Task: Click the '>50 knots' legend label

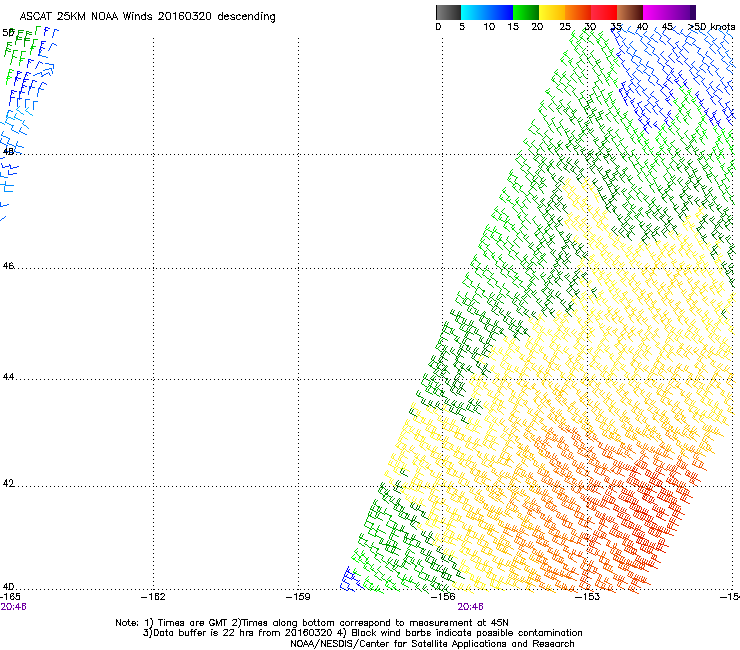Action: 711,27
